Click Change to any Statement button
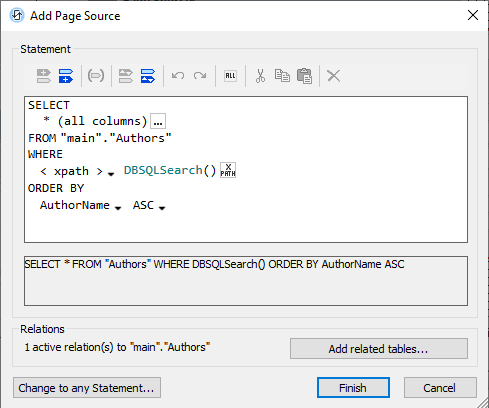 pos(87,388)
